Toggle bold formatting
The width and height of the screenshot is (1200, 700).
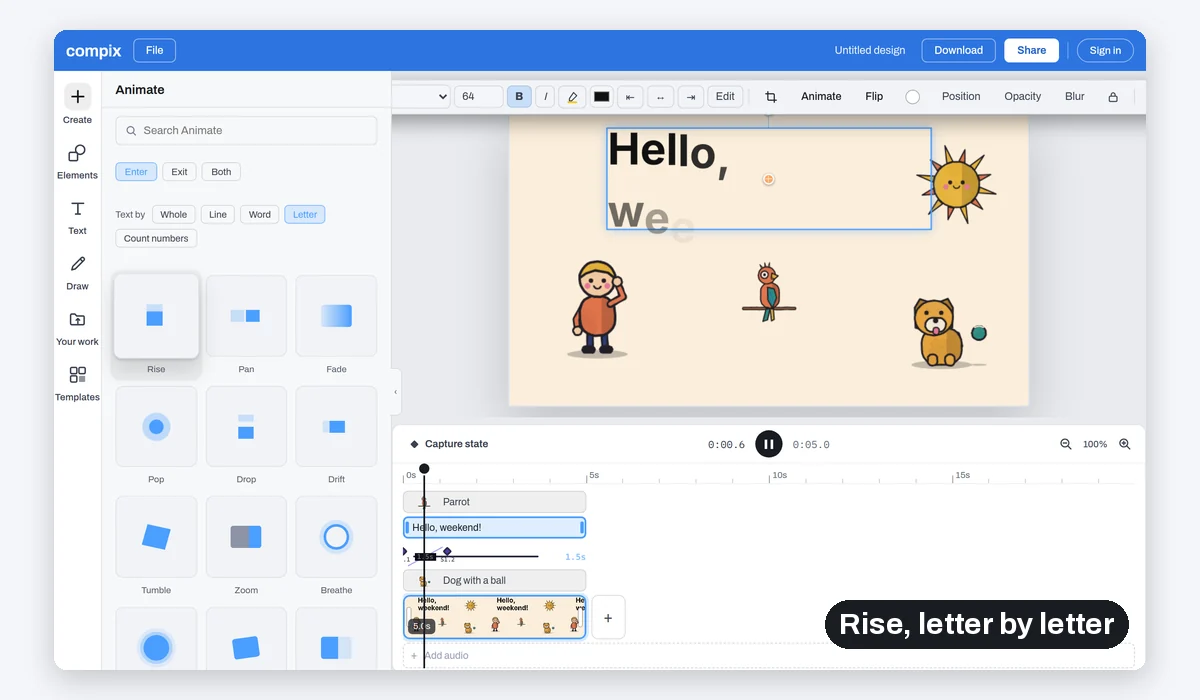point(519,97)
